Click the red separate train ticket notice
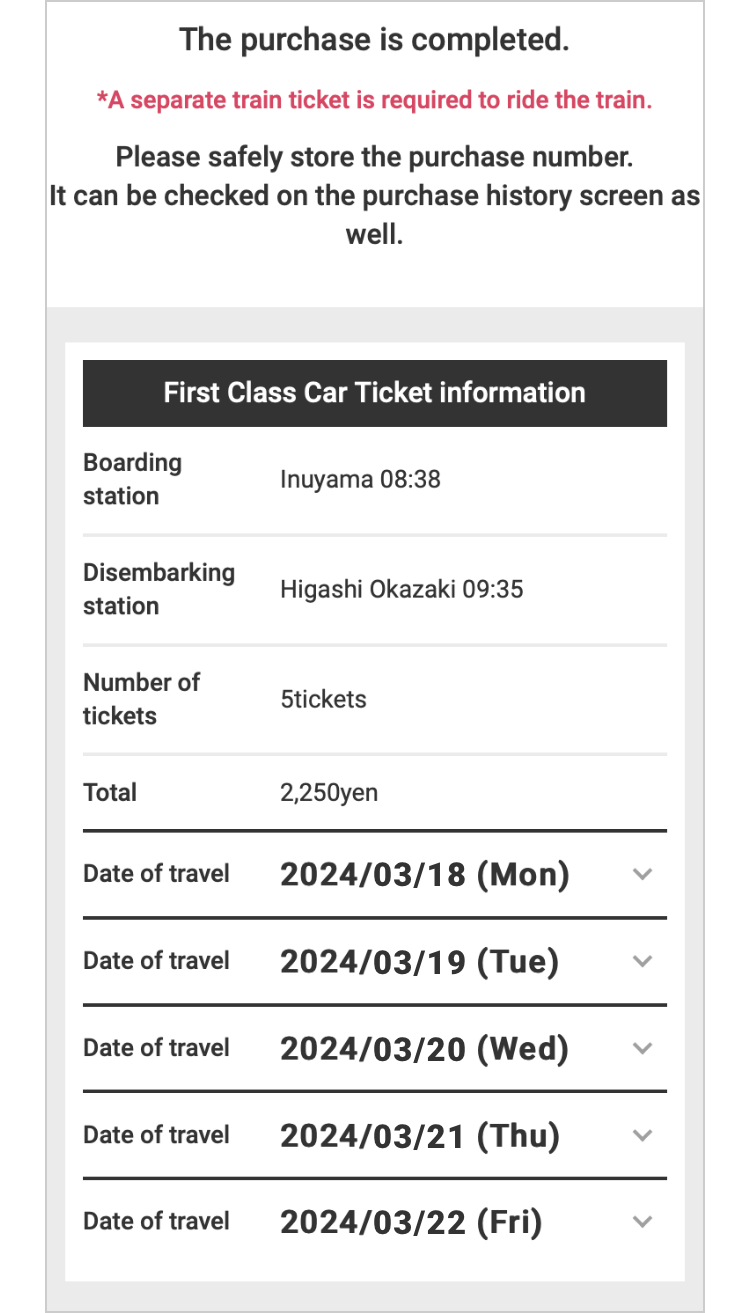The width and height of the screenshot is (750, 1313). [374, 100]
